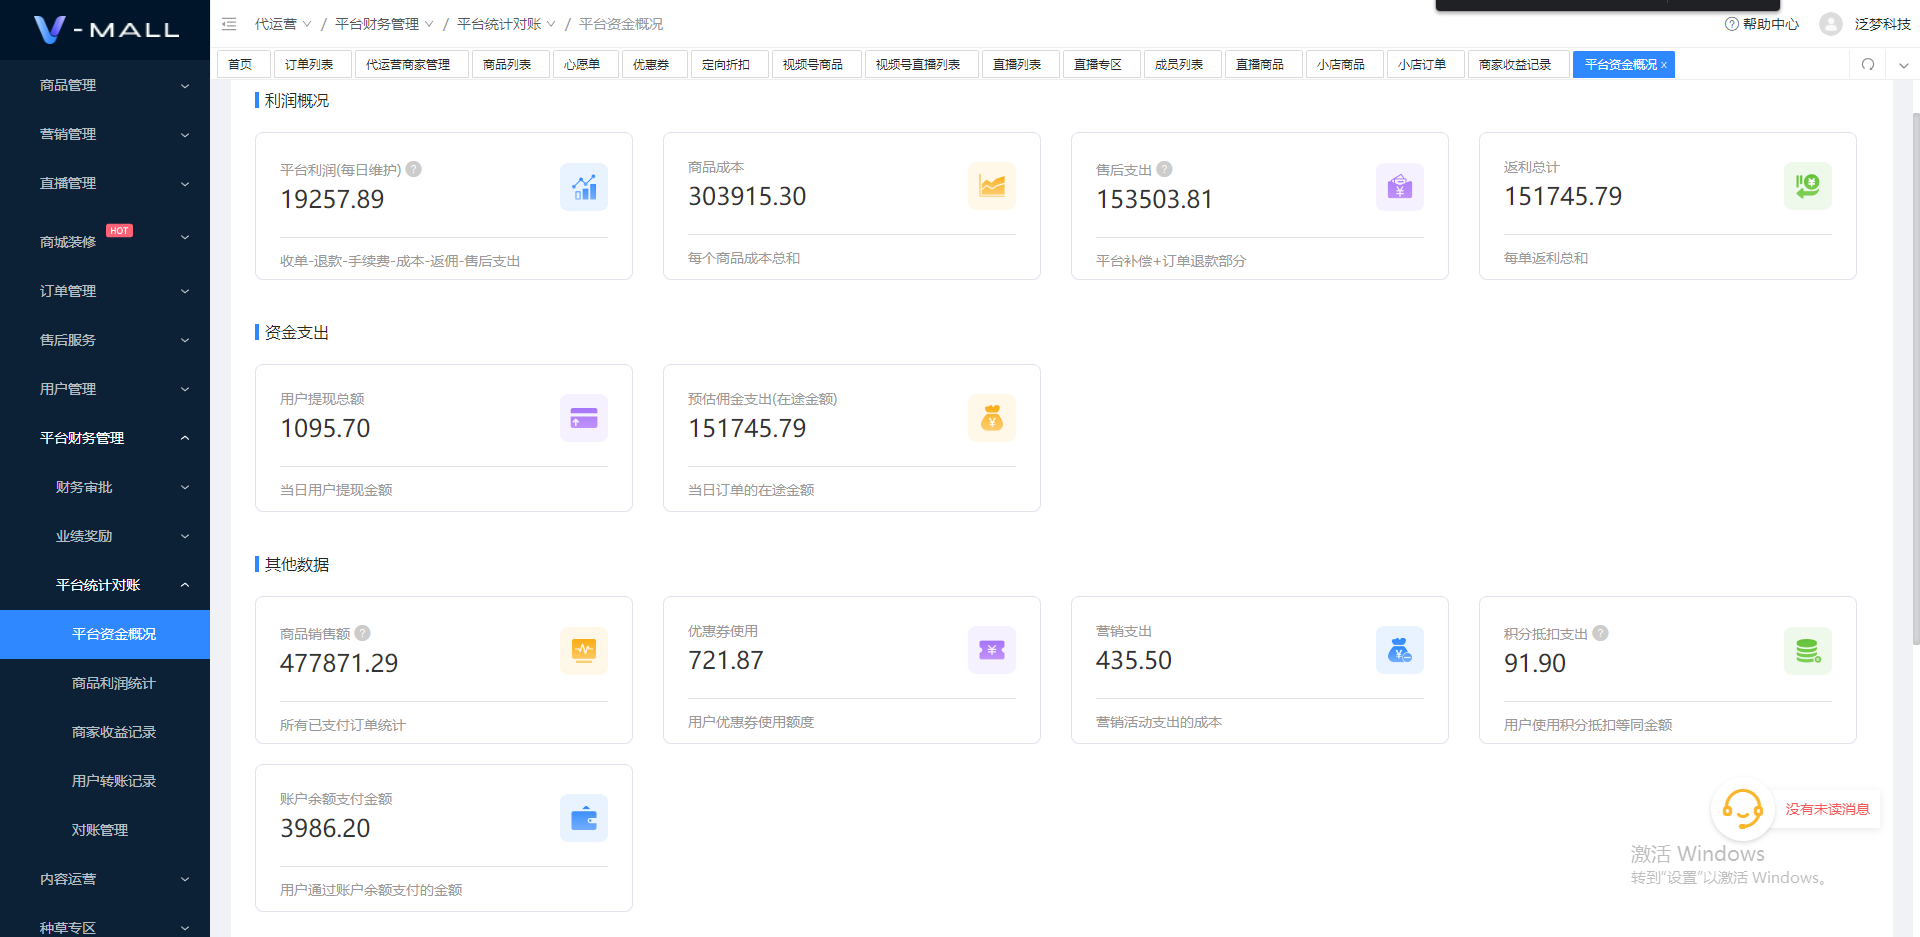Open 对账管理 in sidebar
The width and height of the screenshot is (1920, 937).
click(105, 830)
